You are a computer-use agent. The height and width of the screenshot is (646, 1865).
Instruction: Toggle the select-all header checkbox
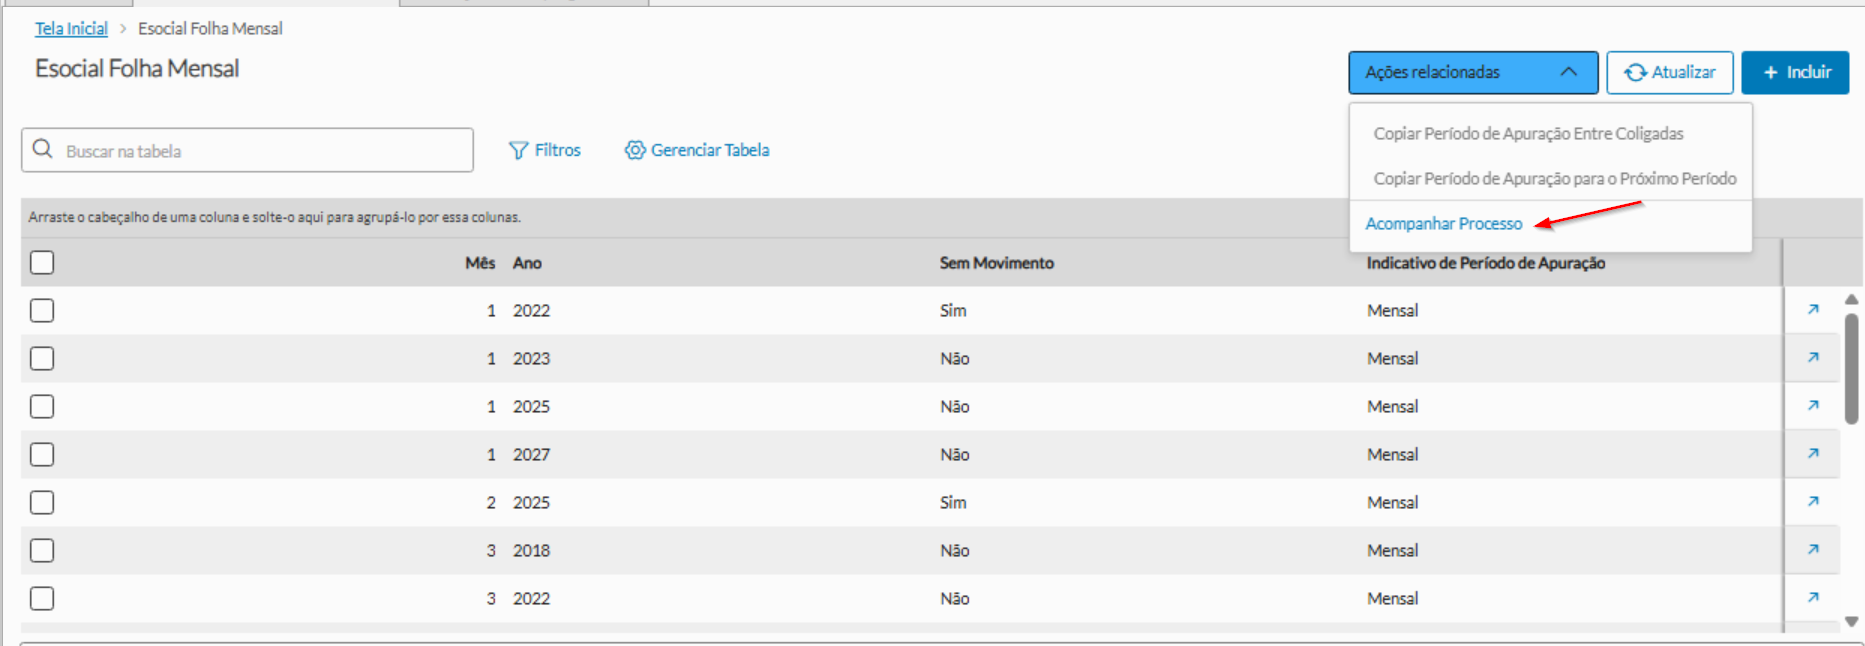pyautogui.click(x=42, y=263)
